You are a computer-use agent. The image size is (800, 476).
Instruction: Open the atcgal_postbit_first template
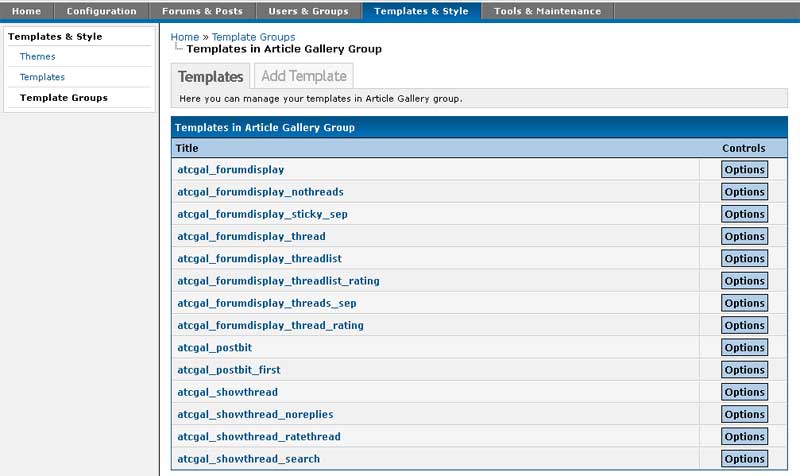point(229,370)
